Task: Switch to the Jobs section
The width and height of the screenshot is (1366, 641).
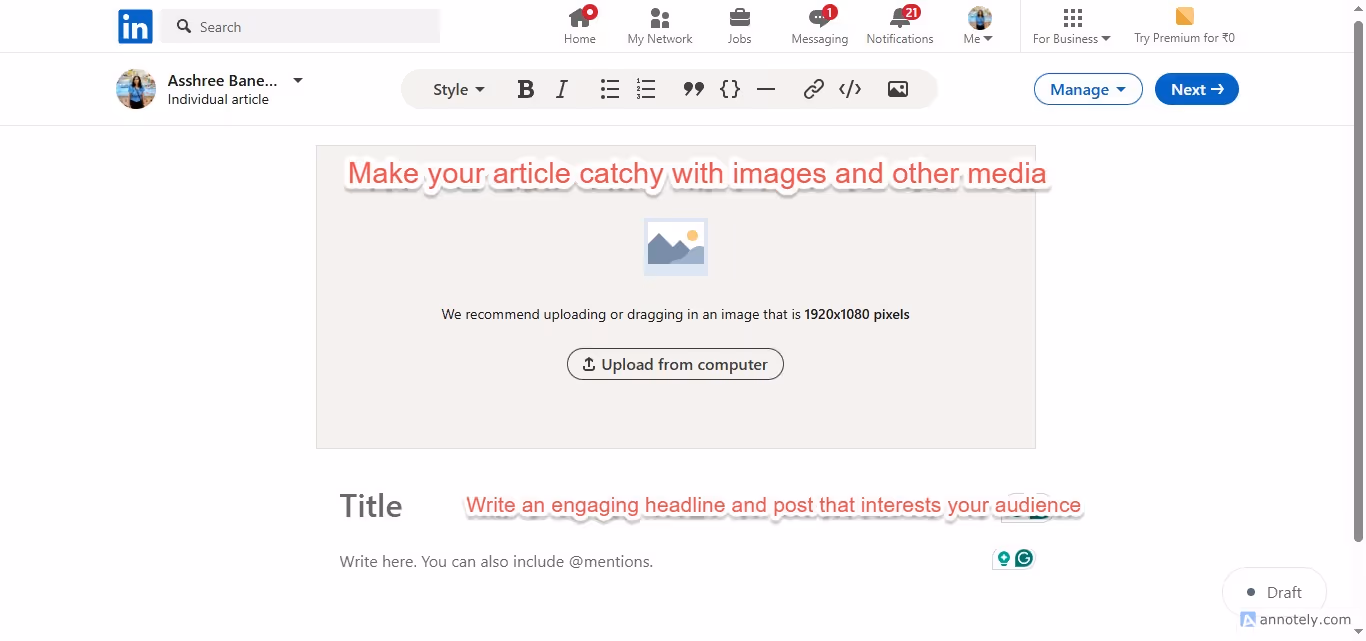Action: click(x=739, y=26)
